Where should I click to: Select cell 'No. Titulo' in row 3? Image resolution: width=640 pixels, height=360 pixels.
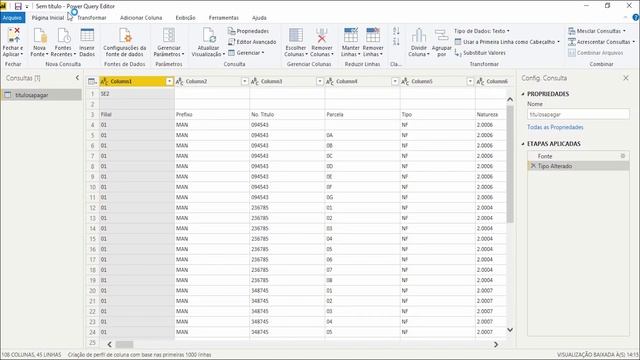coord(287,114)
